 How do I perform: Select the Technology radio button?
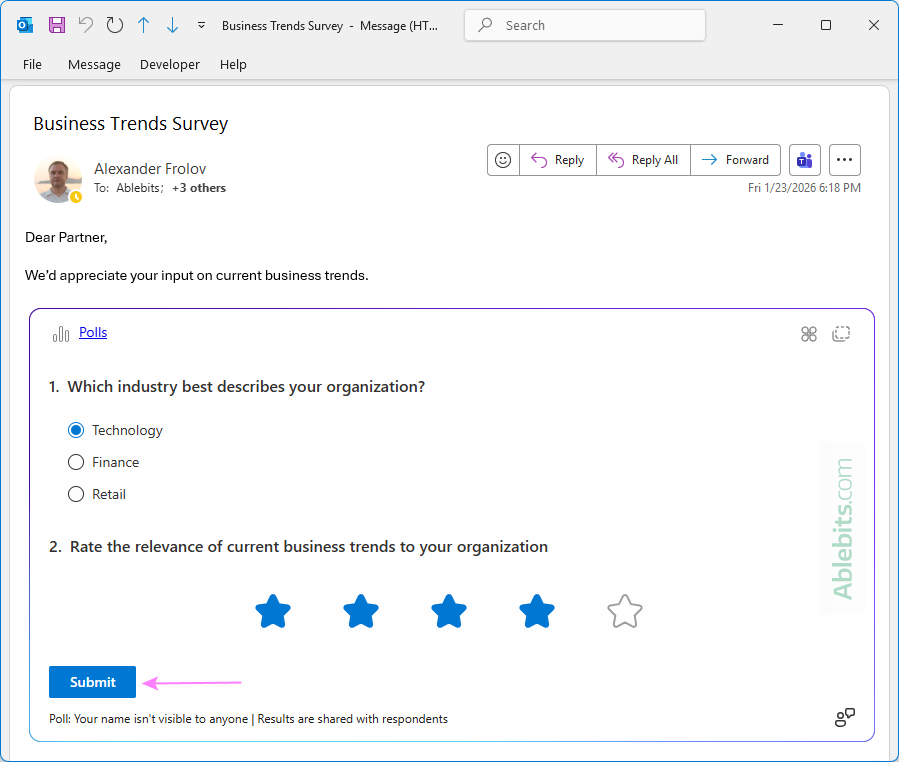point(76,429)
